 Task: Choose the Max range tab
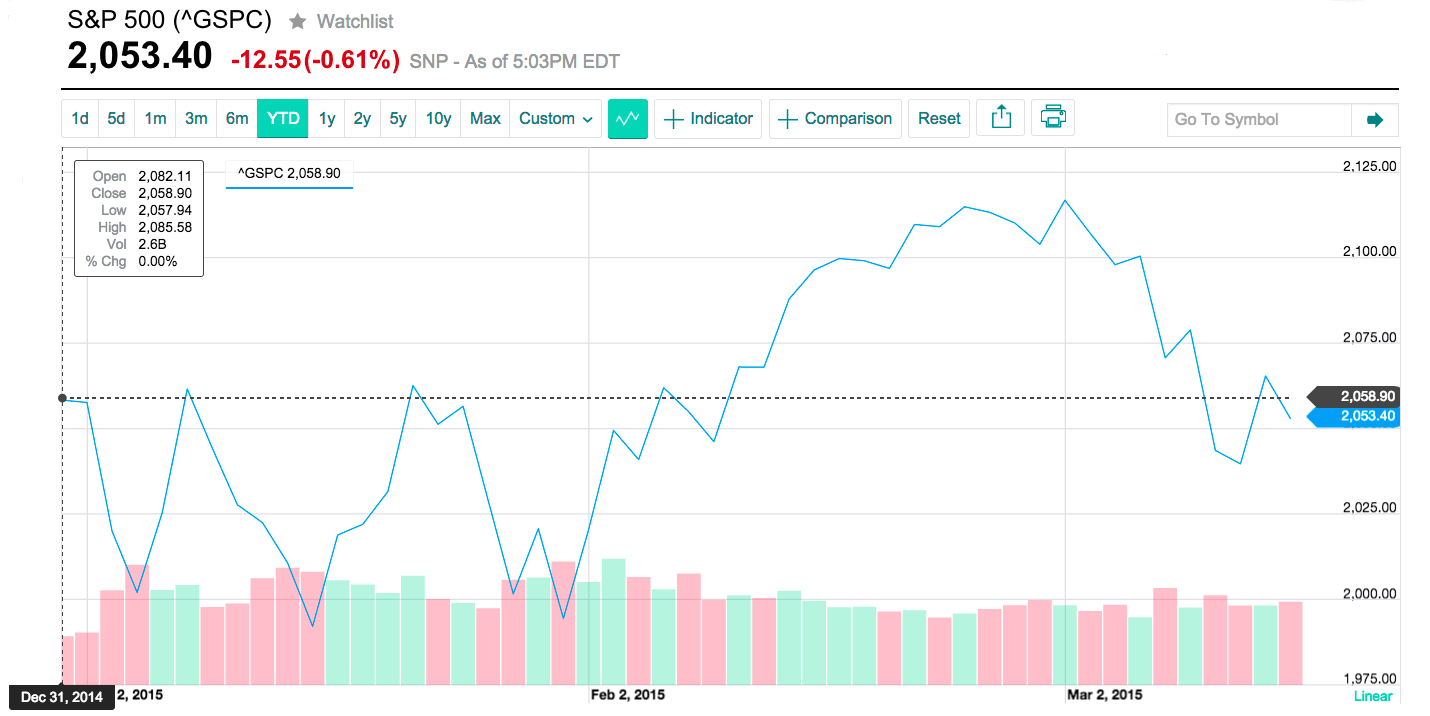pyautogui.click(x=485, y=118)
